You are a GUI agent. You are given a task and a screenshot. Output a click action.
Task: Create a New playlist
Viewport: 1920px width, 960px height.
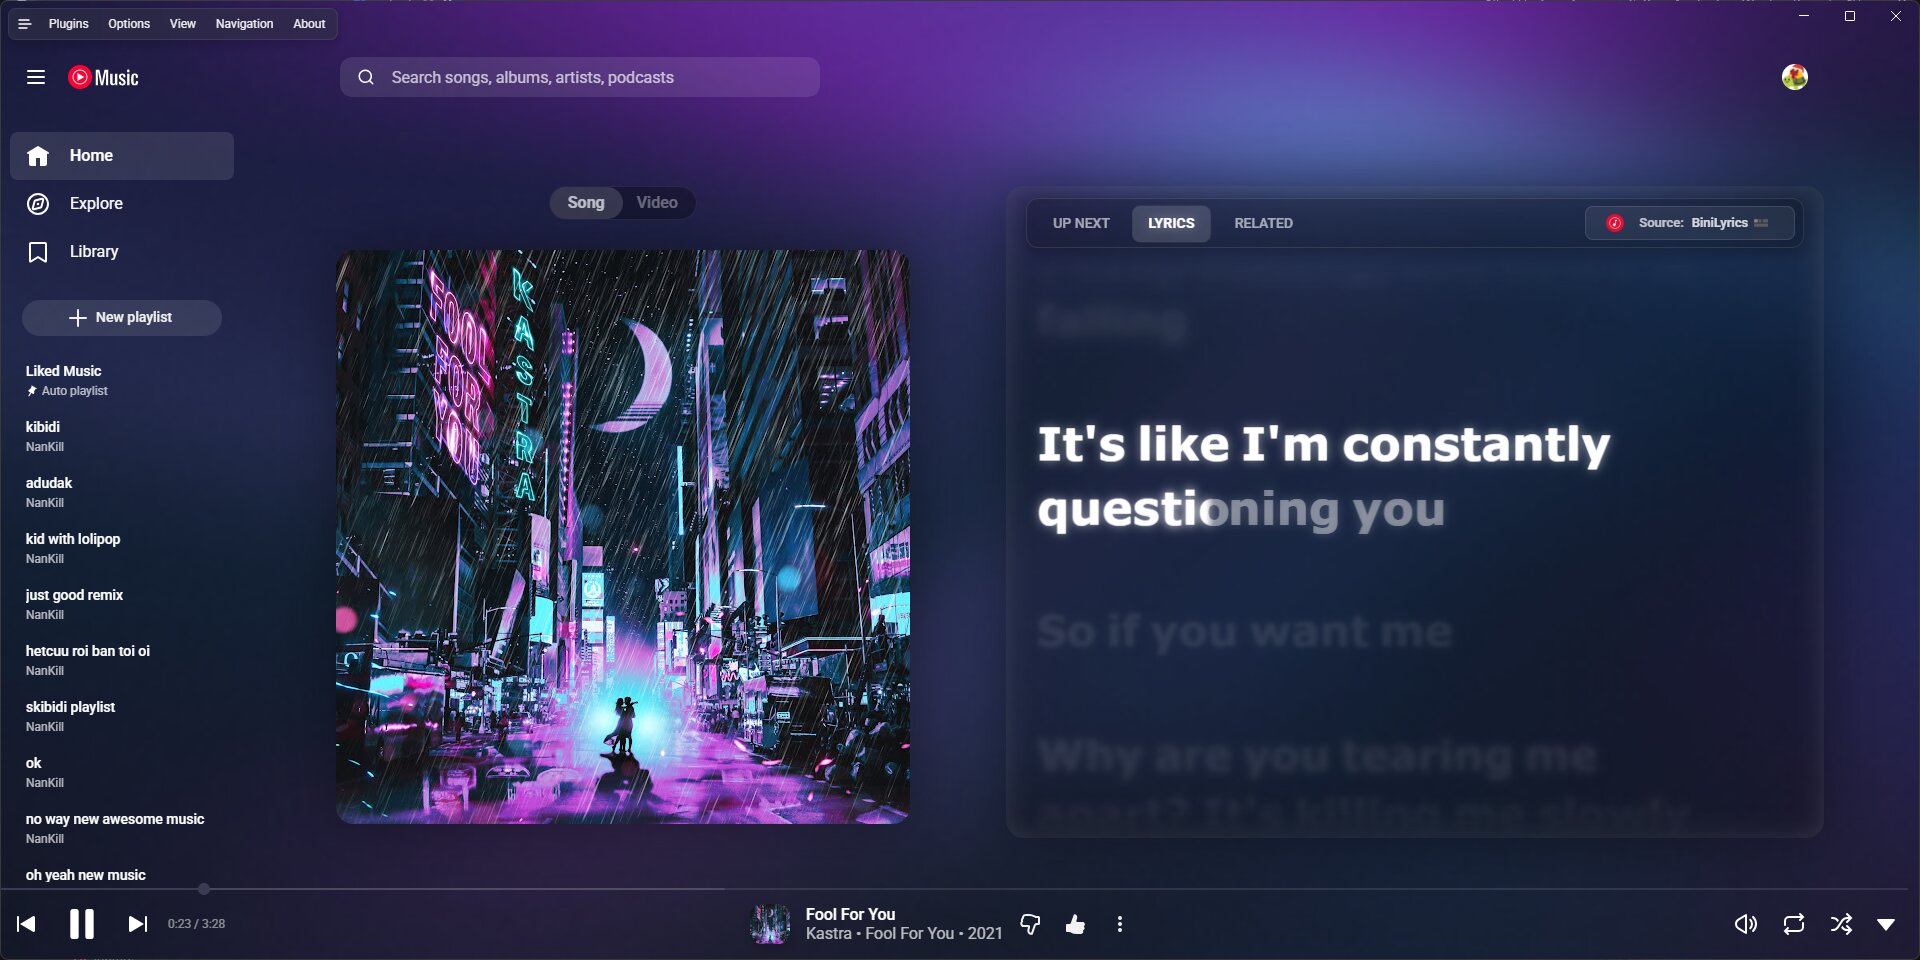[122, 317]
